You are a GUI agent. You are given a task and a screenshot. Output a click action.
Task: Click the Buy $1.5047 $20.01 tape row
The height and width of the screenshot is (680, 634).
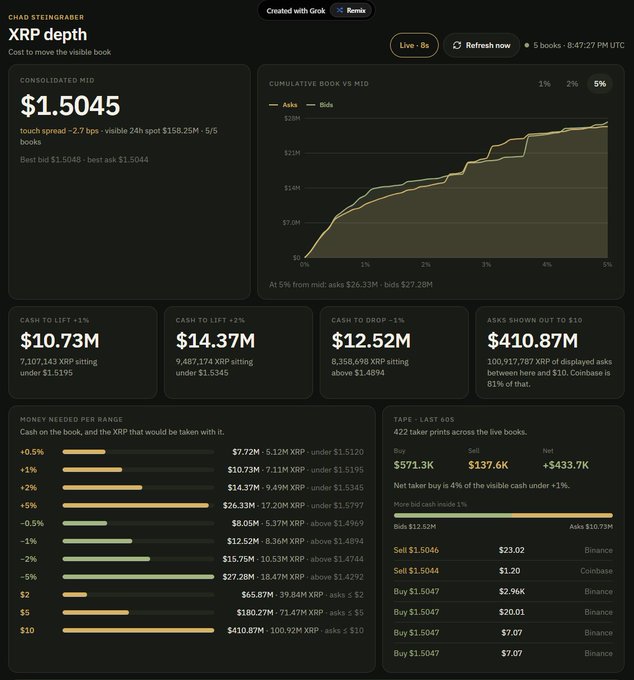click(503, 612)
